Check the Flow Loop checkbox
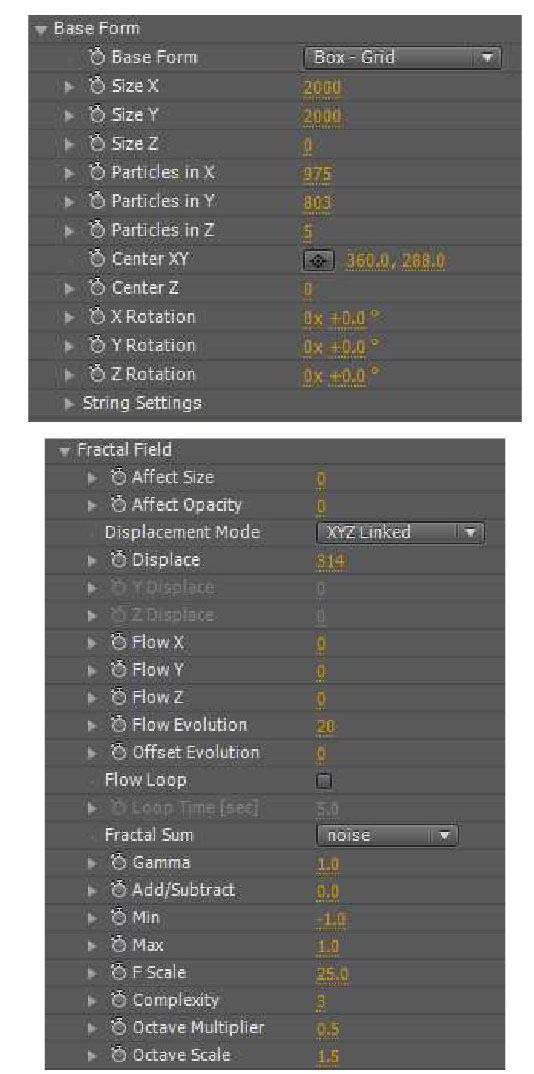 (324, 780)
